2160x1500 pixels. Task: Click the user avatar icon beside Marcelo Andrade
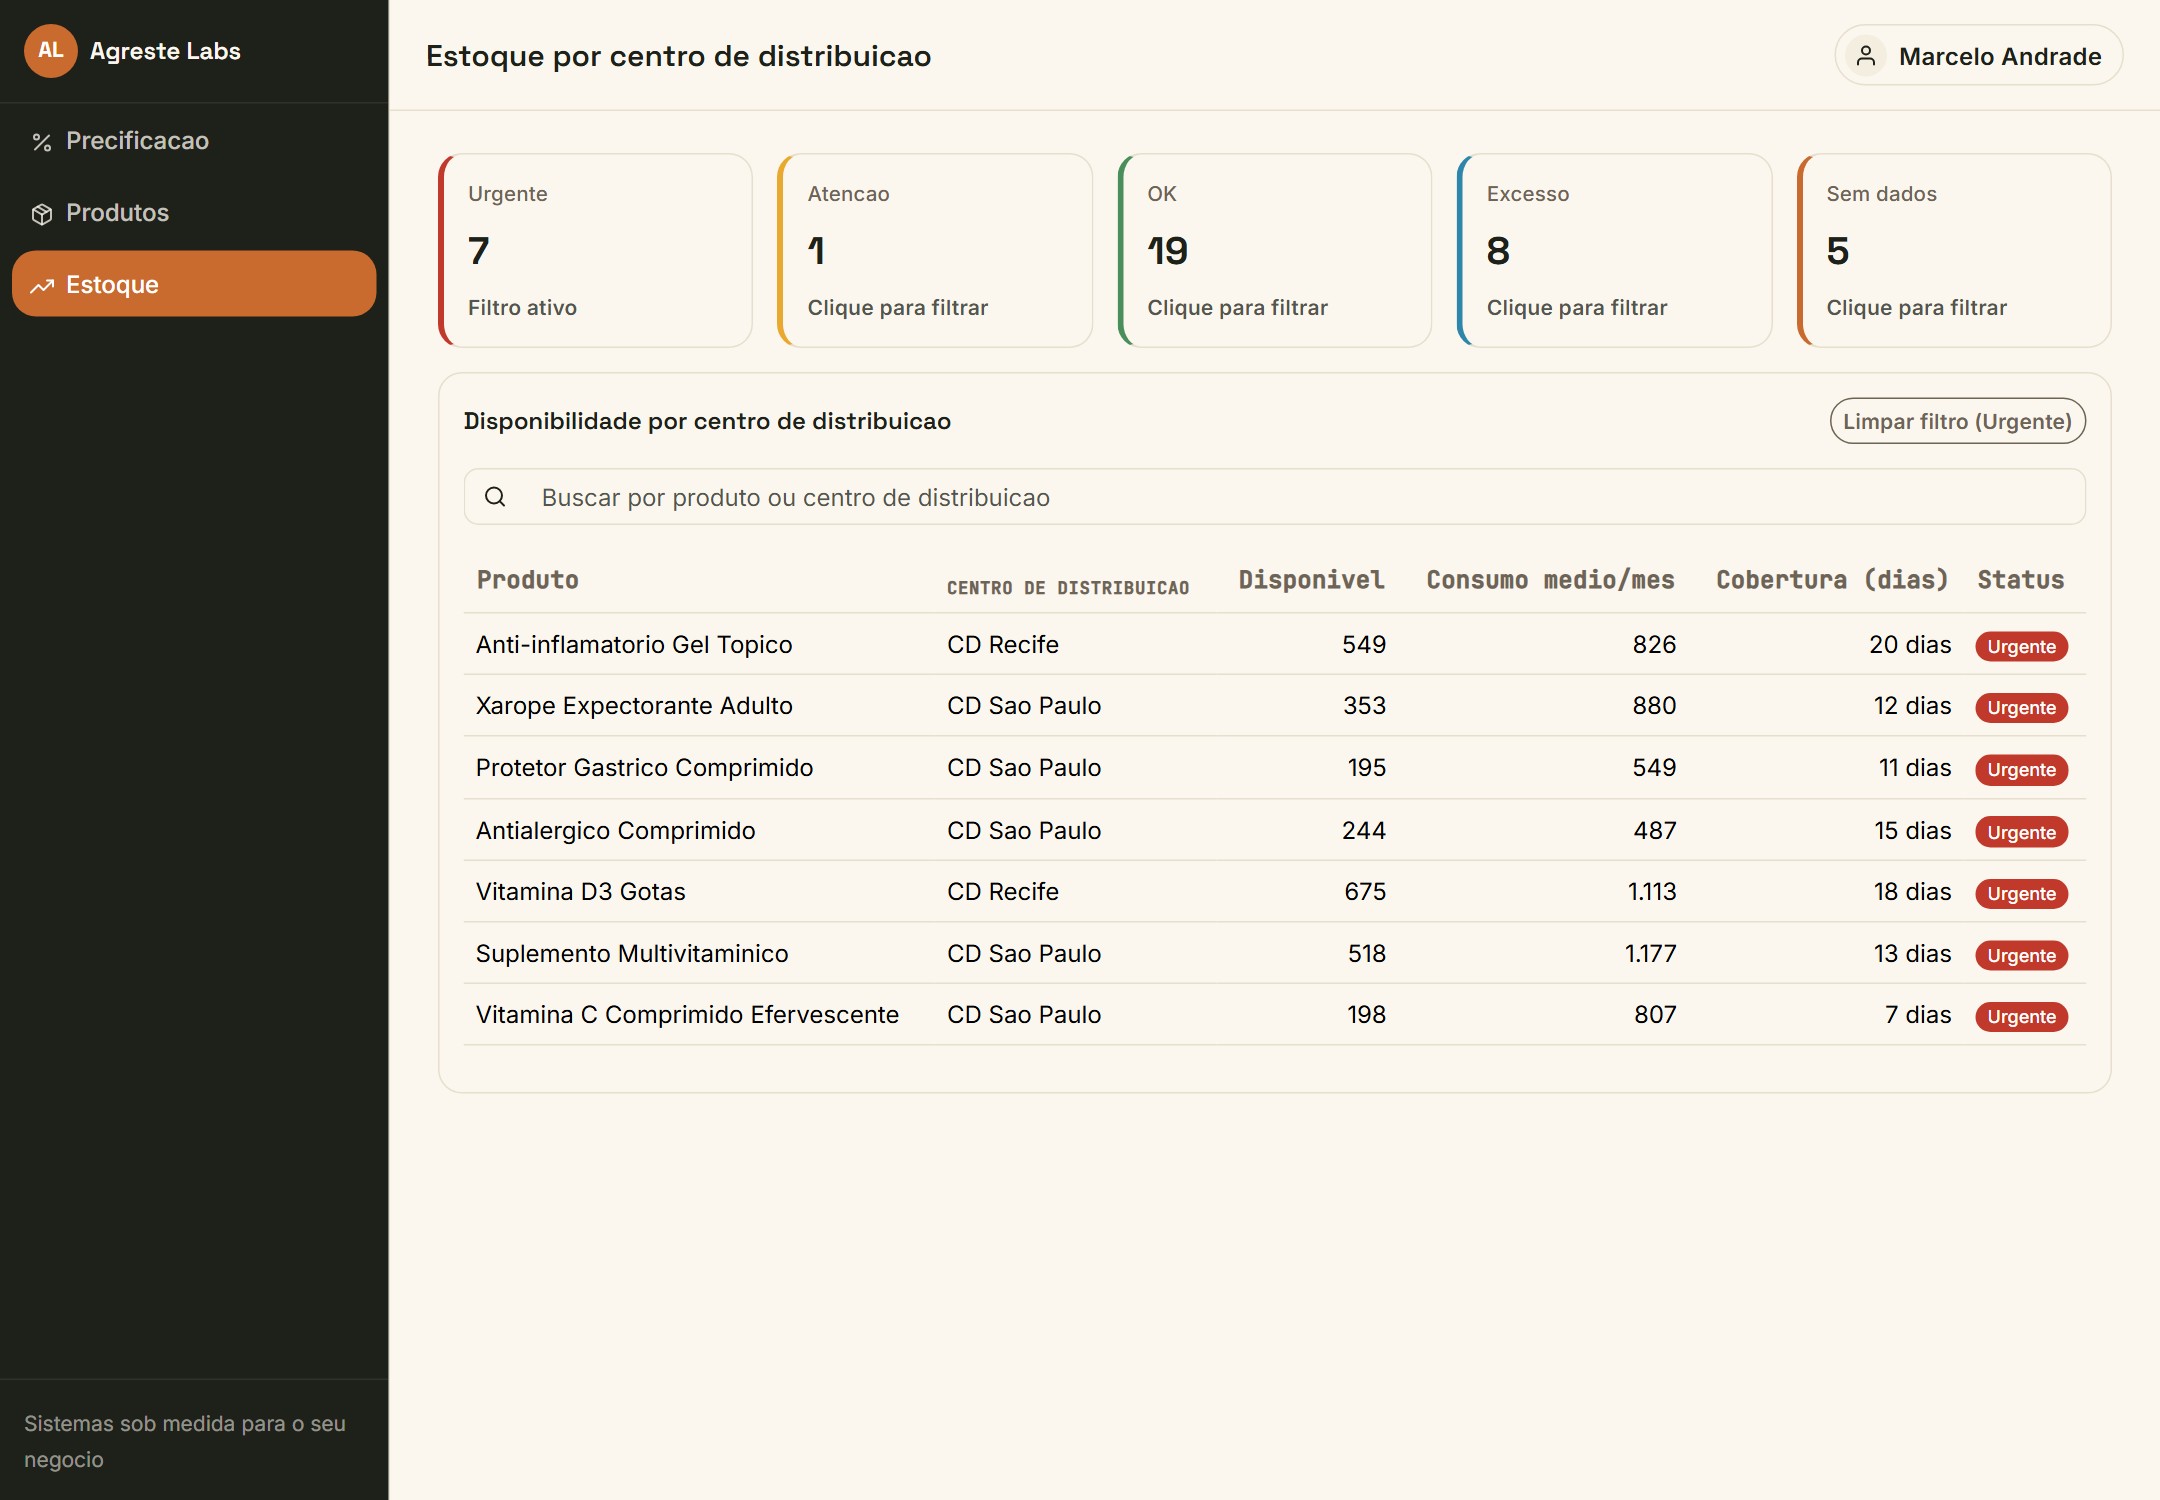[1865, 56]
